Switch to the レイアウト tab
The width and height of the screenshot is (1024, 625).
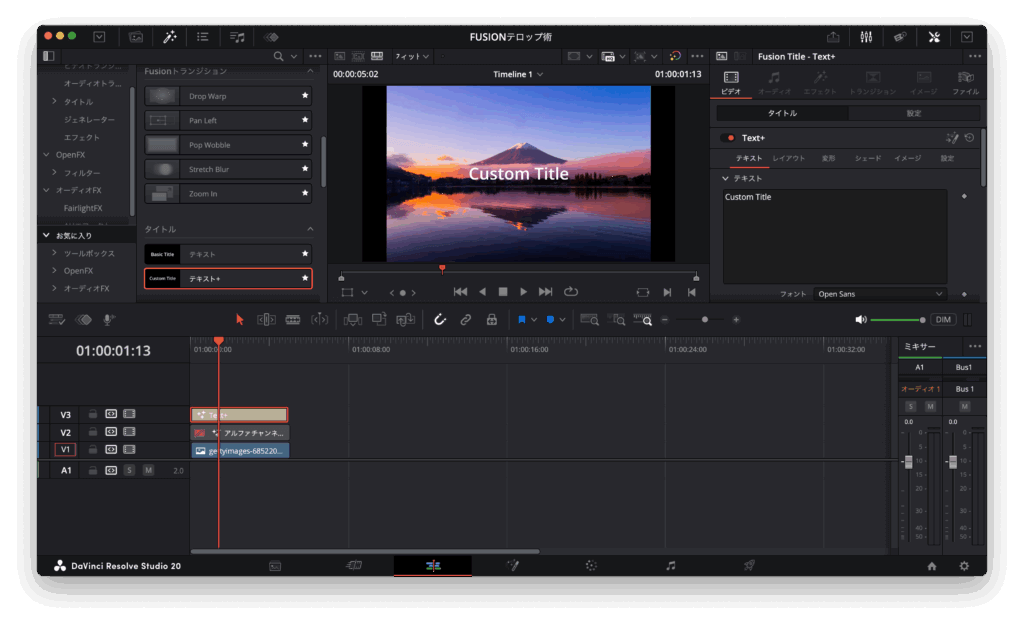(x=788, y=158)
